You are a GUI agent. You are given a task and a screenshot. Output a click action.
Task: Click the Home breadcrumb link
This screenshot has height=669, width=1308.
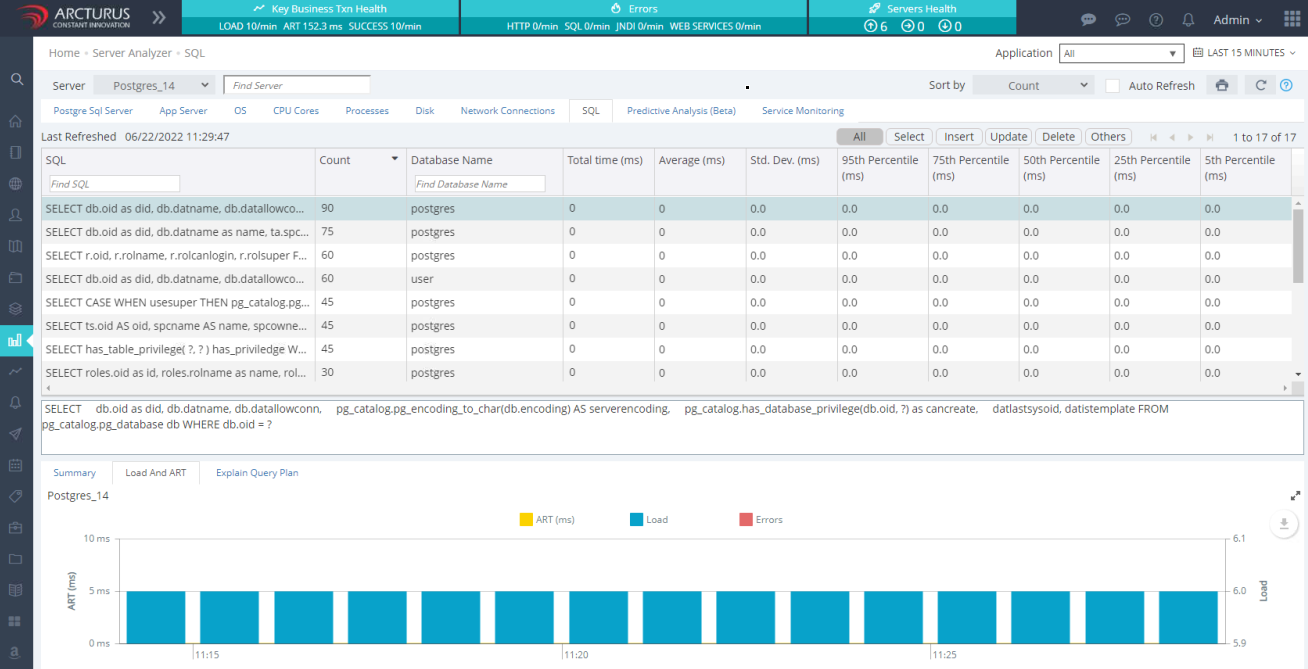coord(64,53)
